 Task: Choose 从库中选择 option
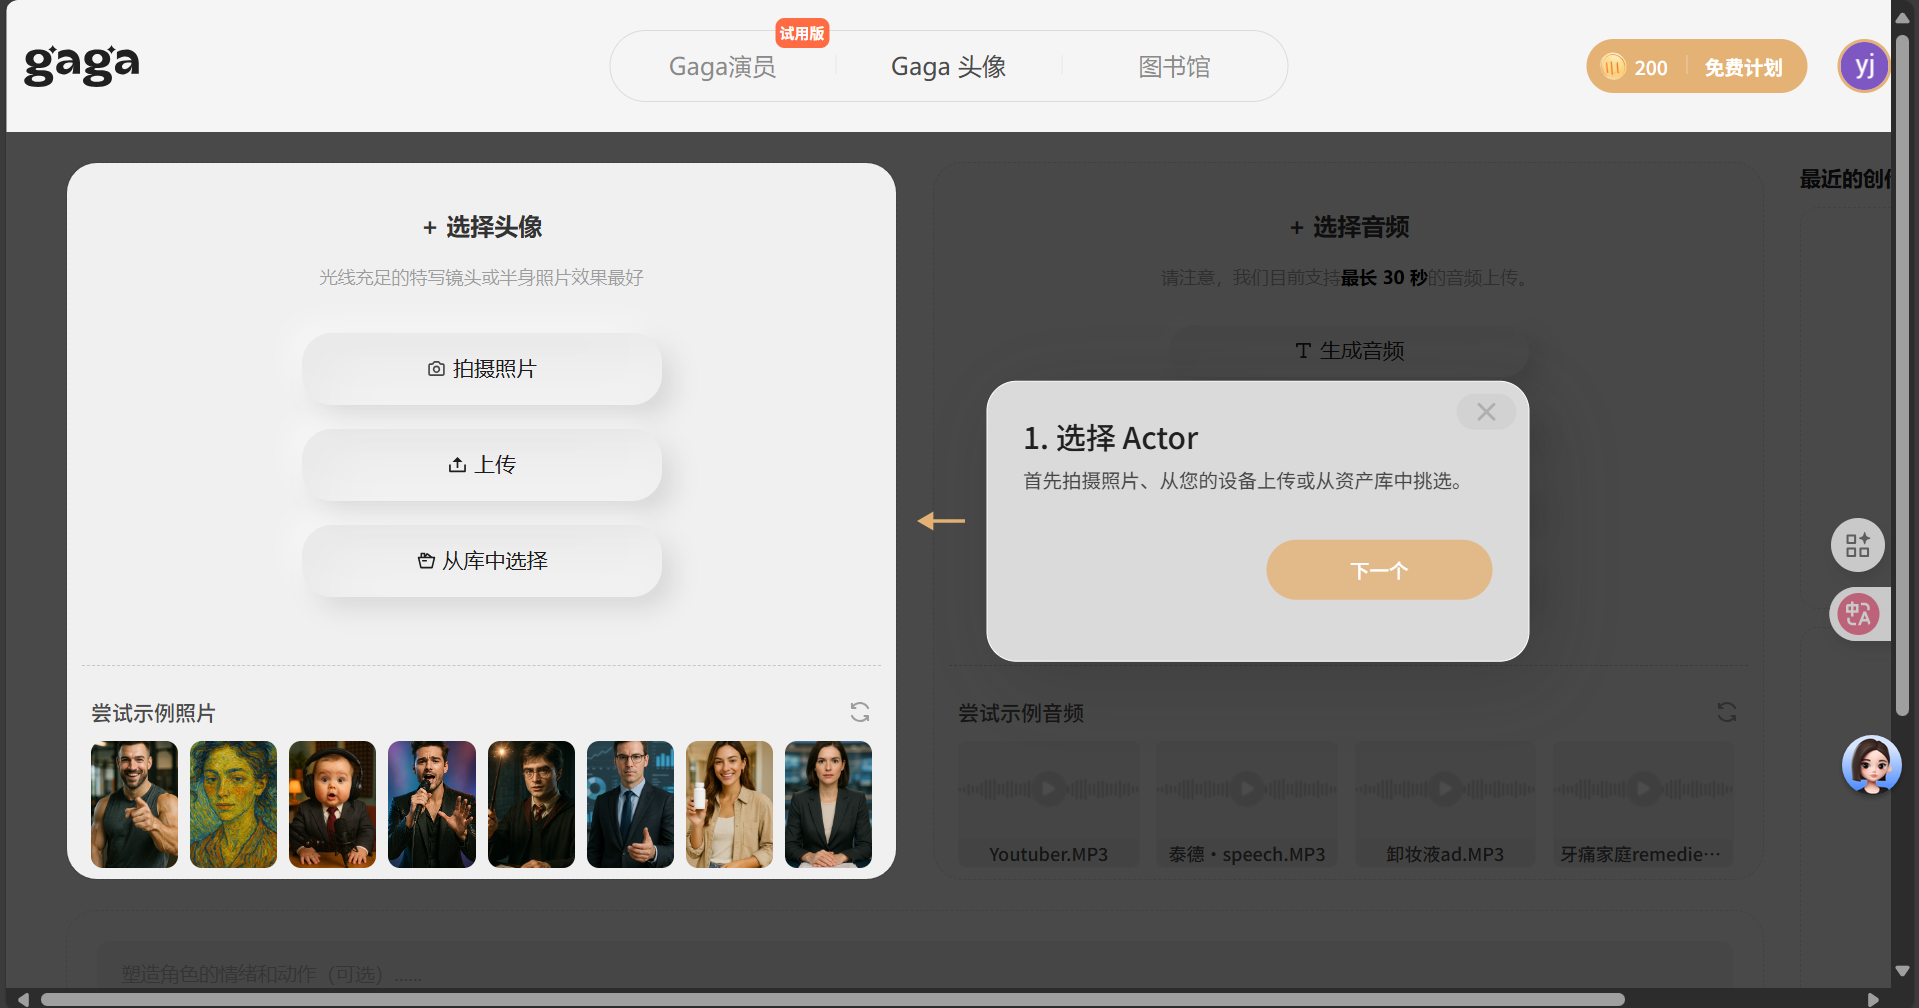click(482, 561)
